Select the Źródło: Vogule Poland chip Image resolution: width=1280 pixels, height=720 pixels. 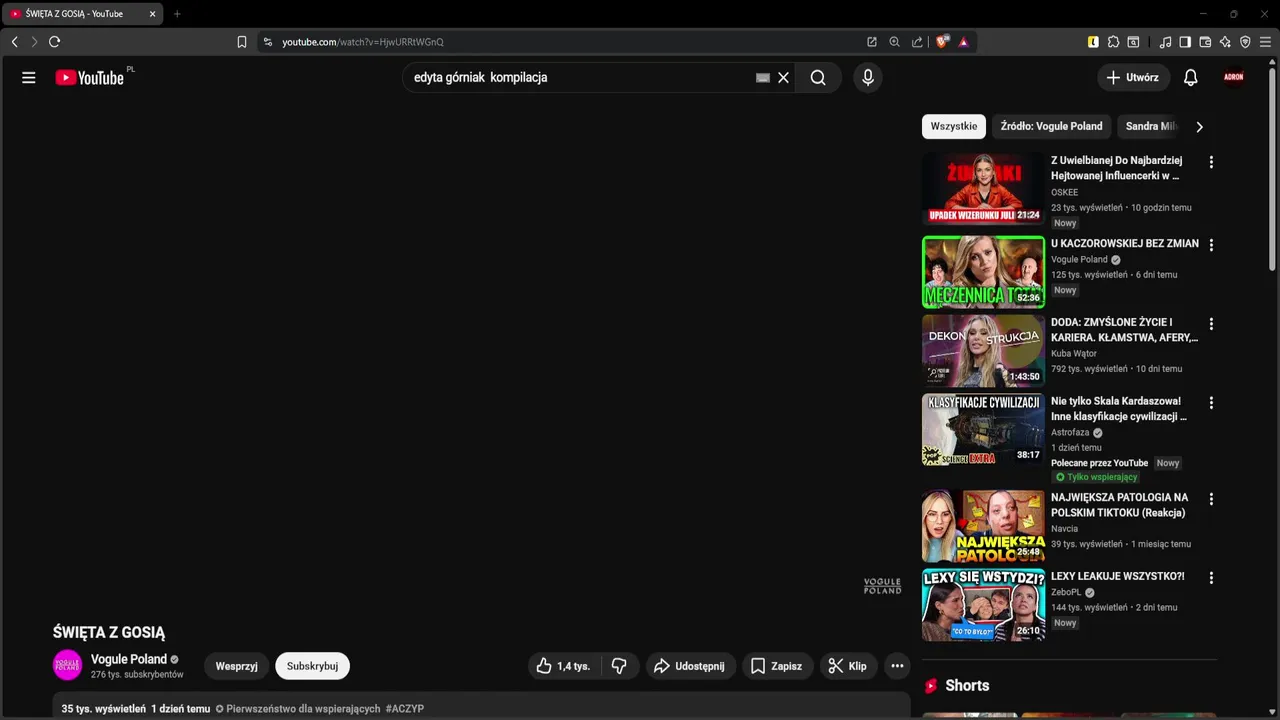pos(1051,126)
